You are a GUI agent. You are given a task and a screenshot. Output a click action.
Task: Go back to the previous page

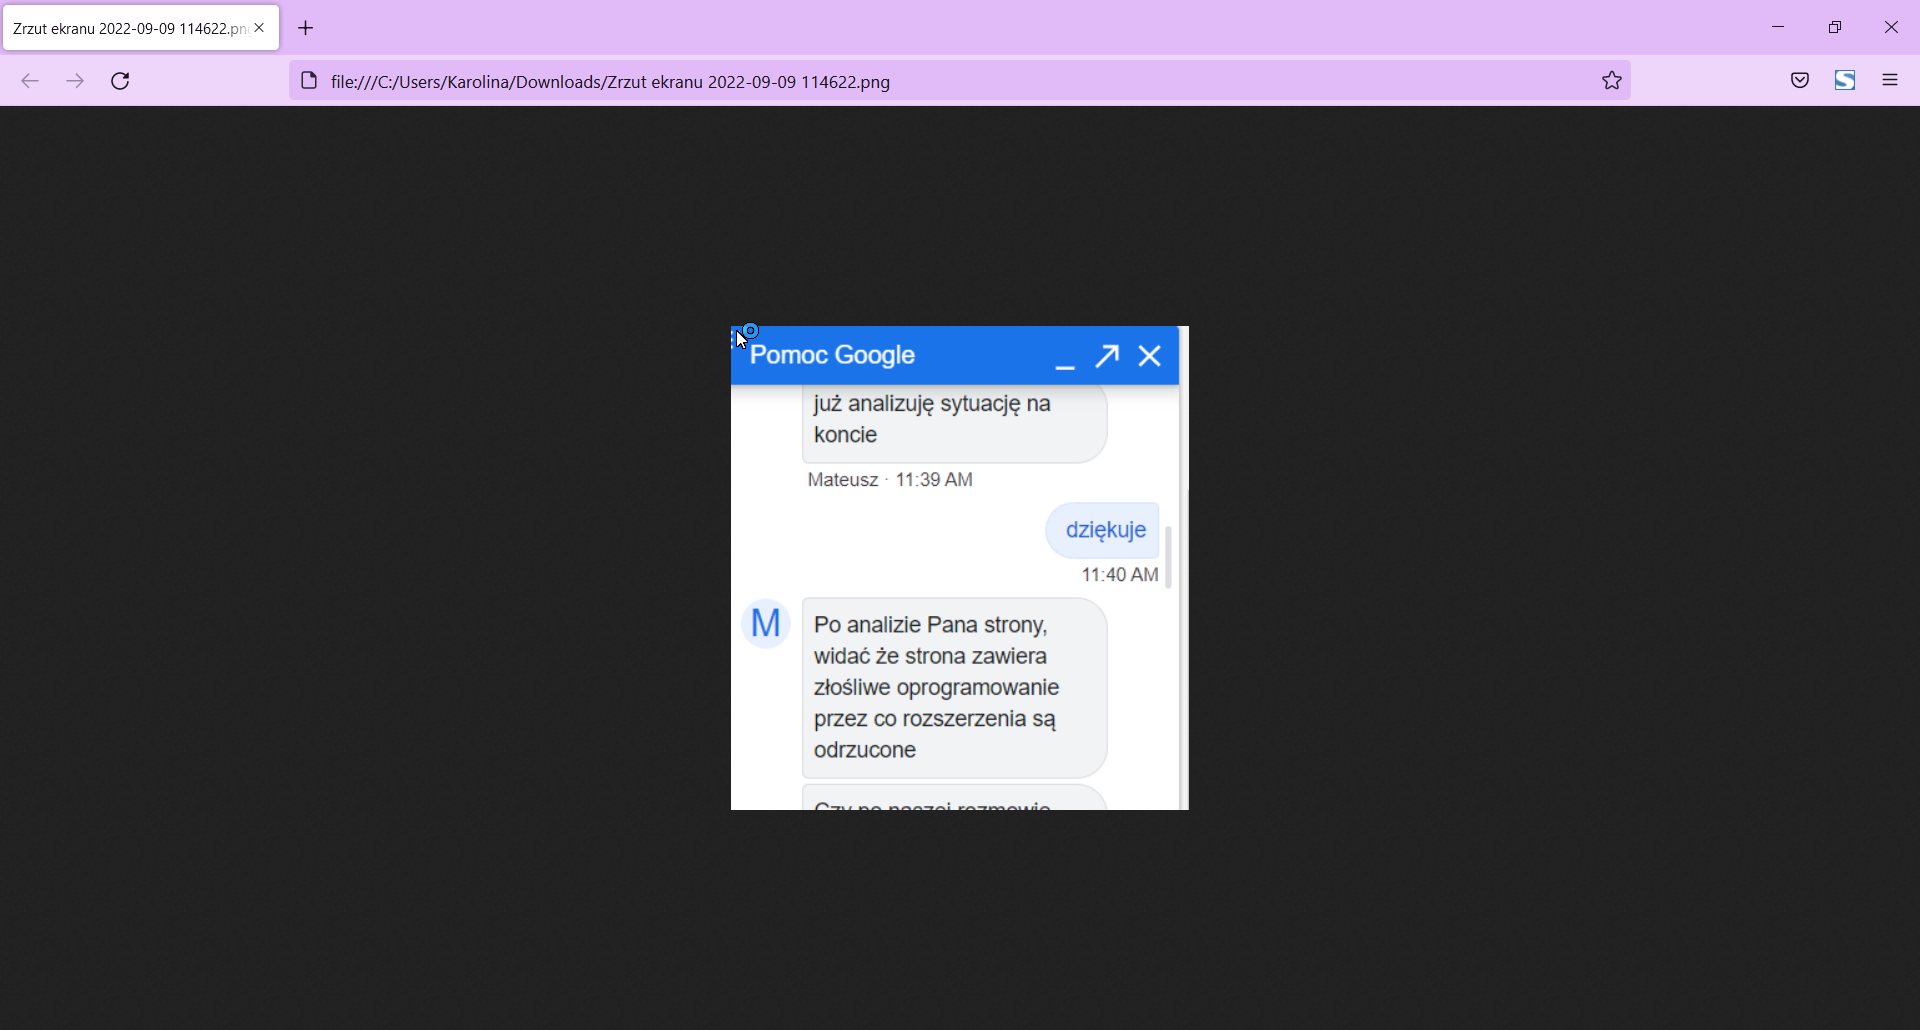point(30,81)
